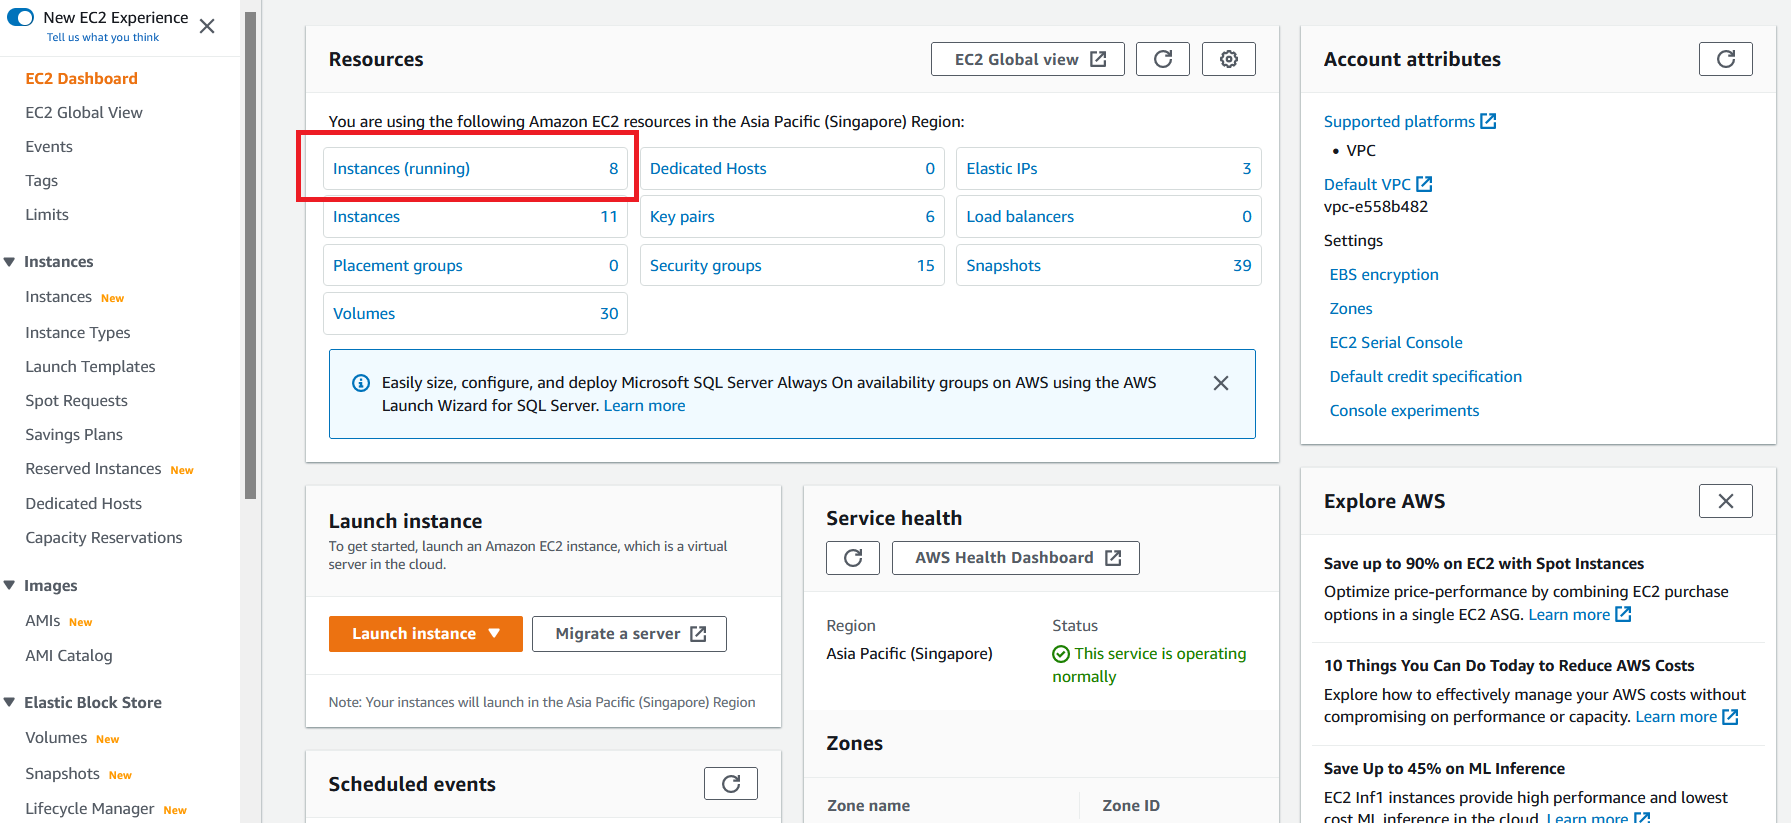Open AMIs in sidebar
This screenshot has height=823, width=1791.
click(43, 621)
